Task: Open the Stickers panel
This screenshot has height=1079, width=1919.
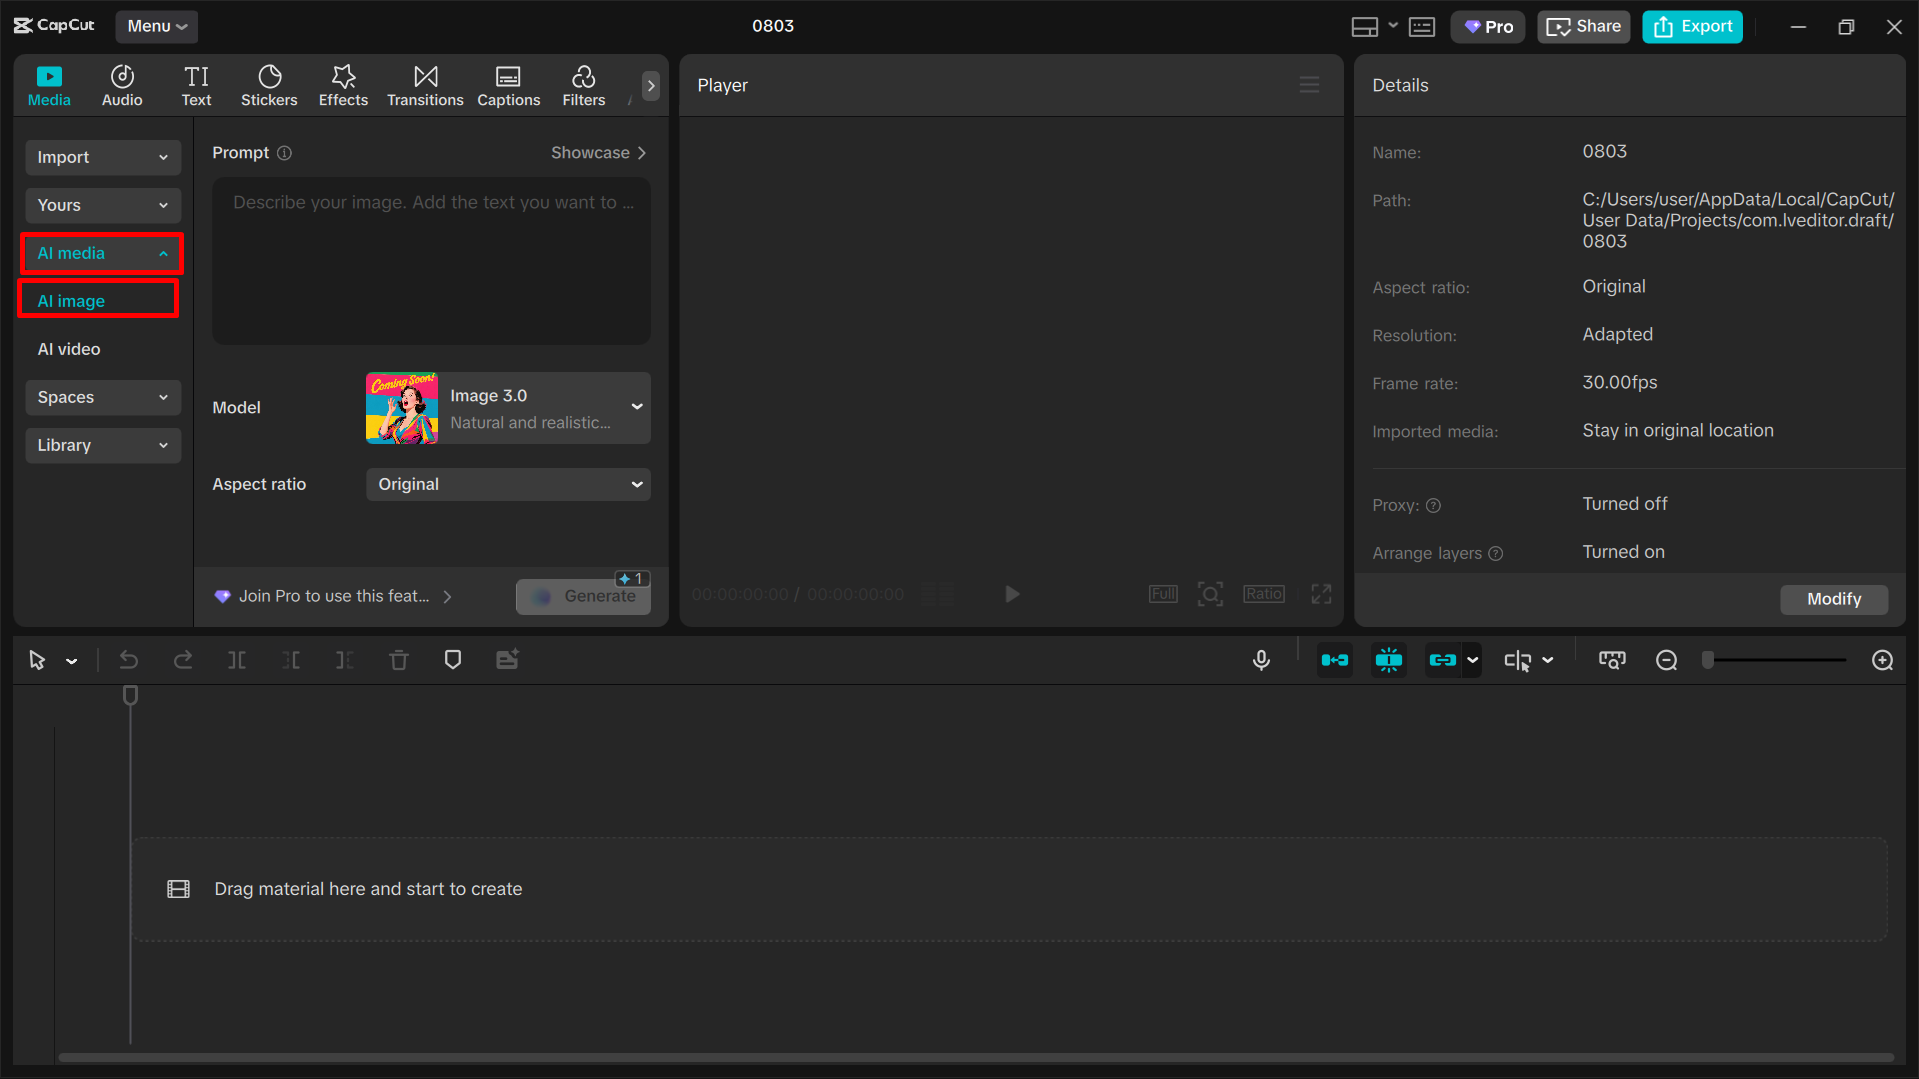Action: click(268, 85)
